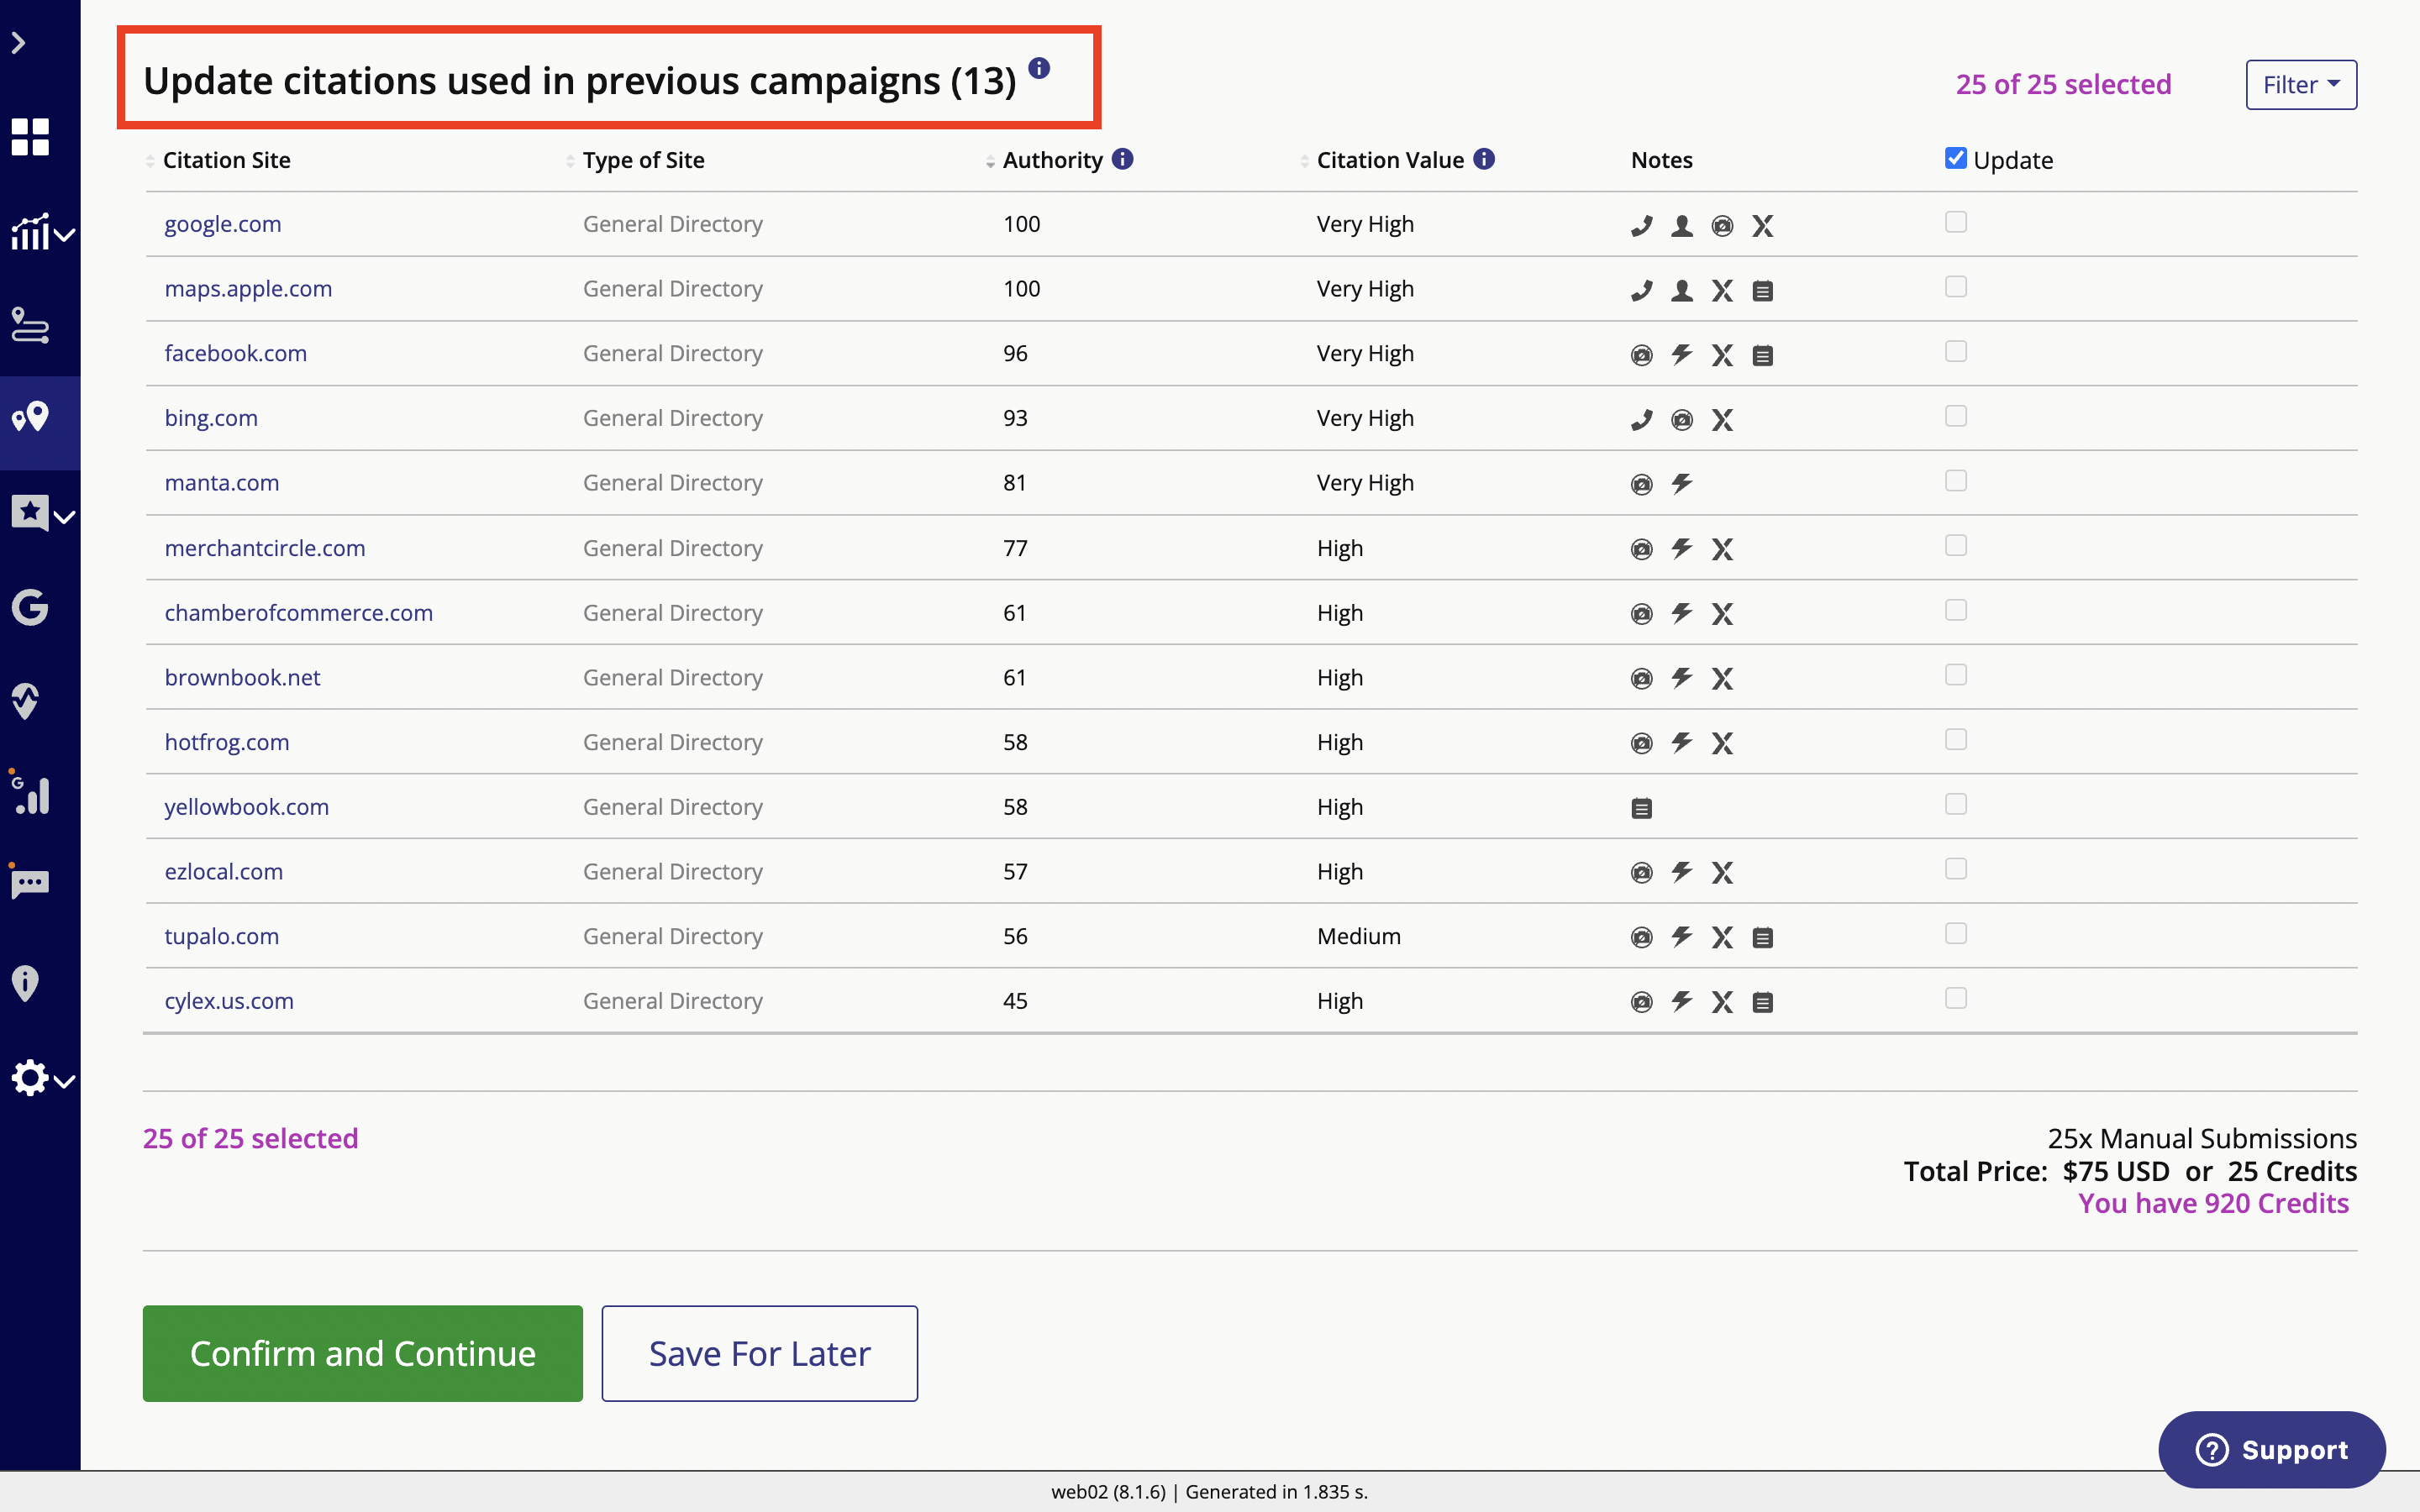Expand the settings gear submenu chevron
Screen dimensions: 2420x1512
pyautogui.click(x=65, y=1081)
